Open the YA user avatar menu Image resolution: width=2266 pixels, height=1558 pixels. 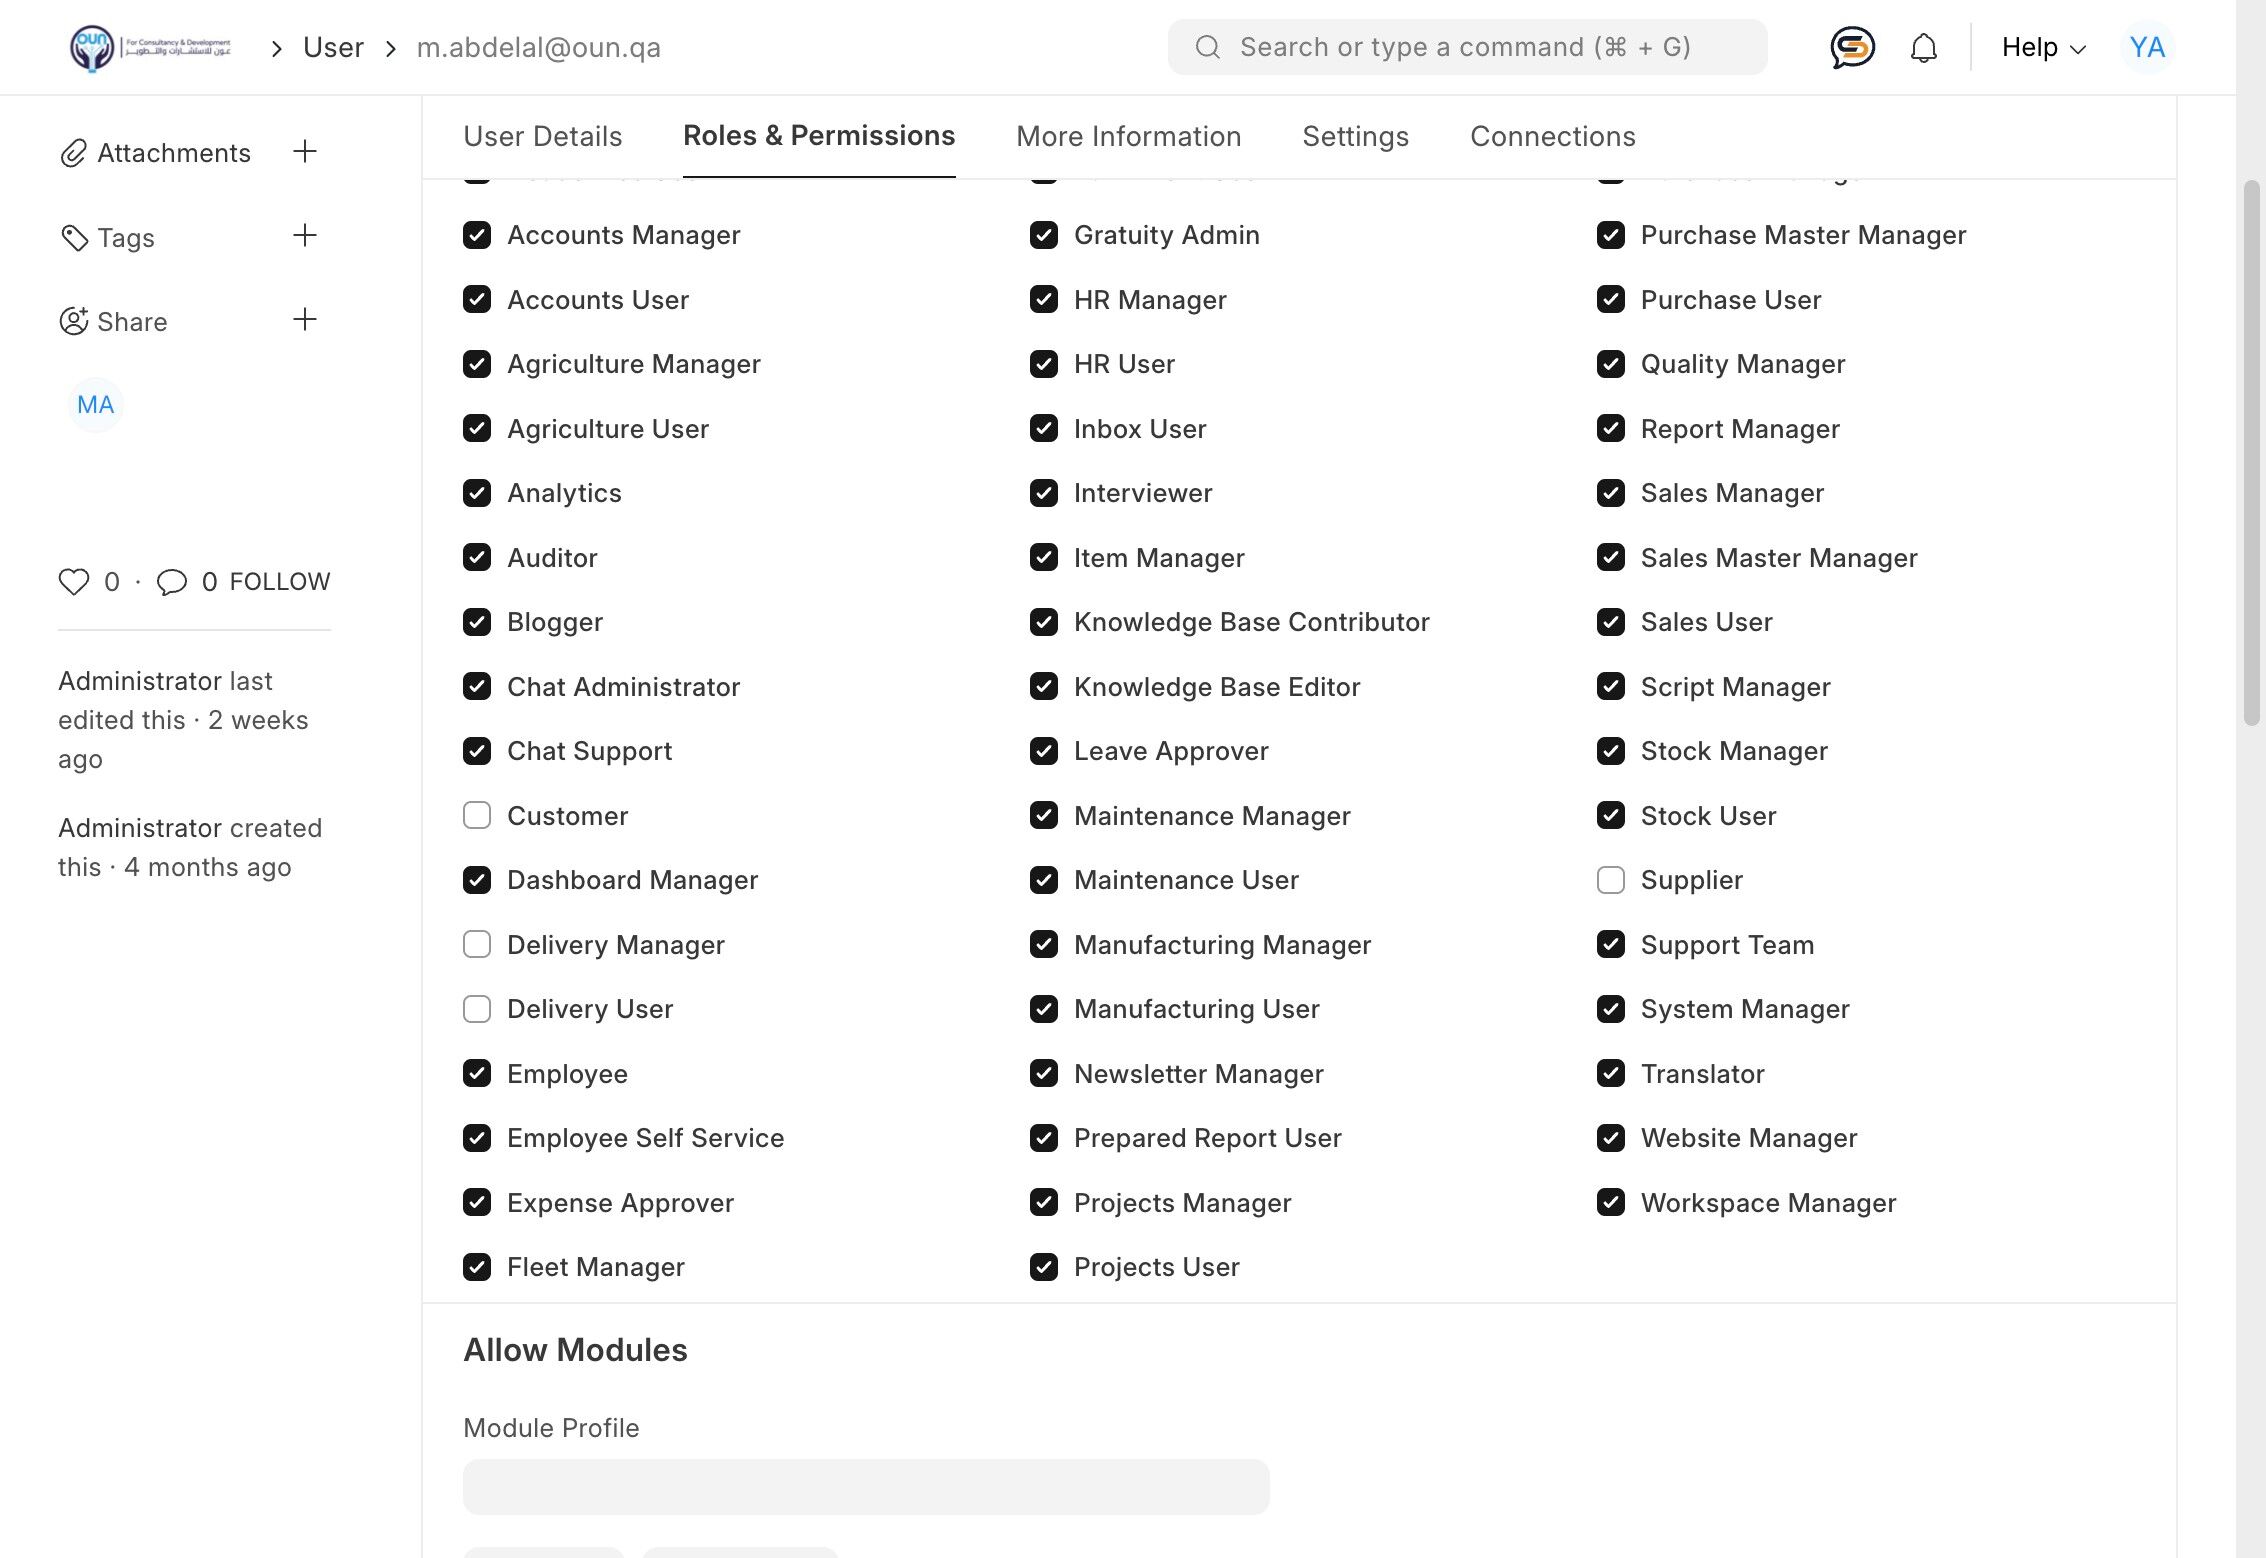pos(2146,47)
